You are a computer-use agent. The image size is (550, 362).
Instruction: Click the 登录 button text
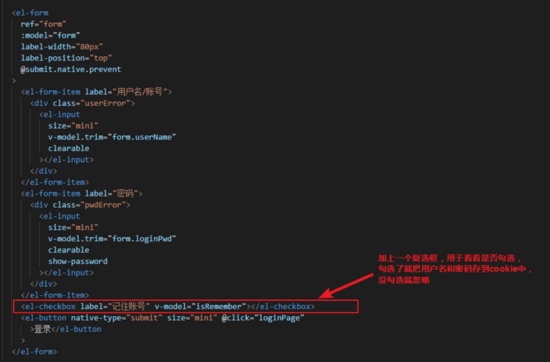(42, 329)
